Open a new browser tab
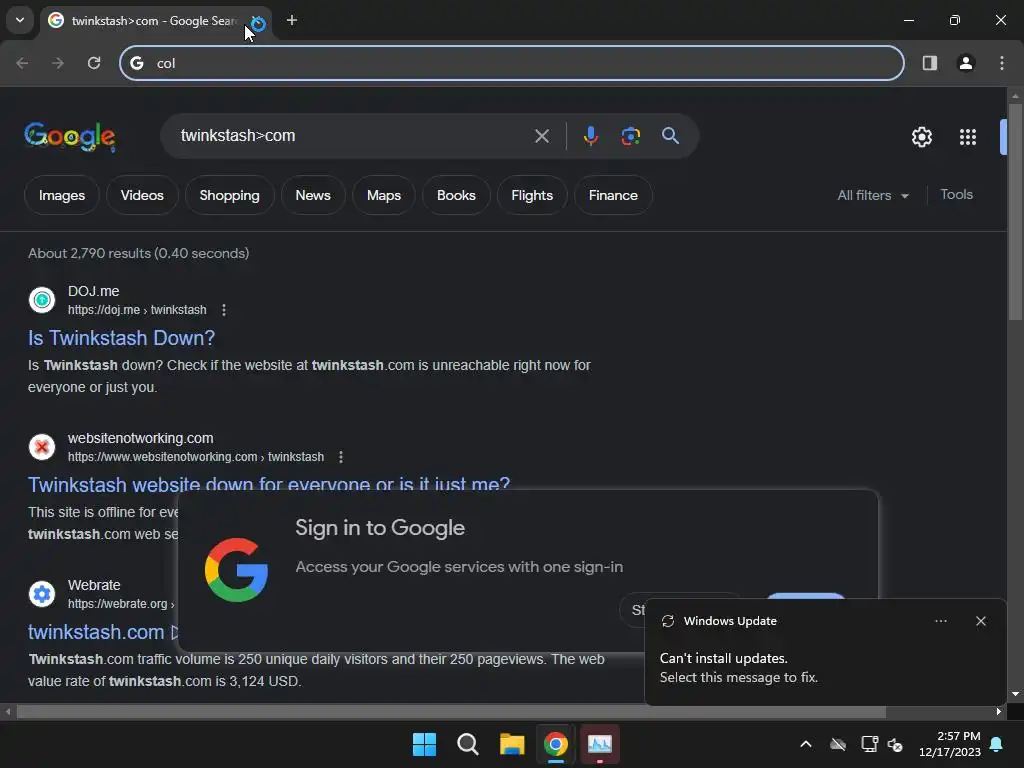 tap(292, 20)
